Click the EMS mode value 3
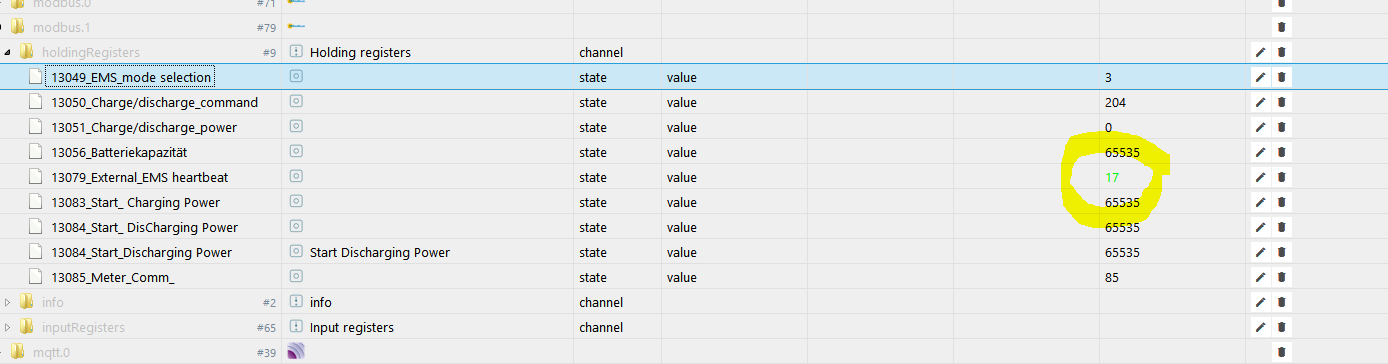The image size is (1388, 364). click(1108, 77)
